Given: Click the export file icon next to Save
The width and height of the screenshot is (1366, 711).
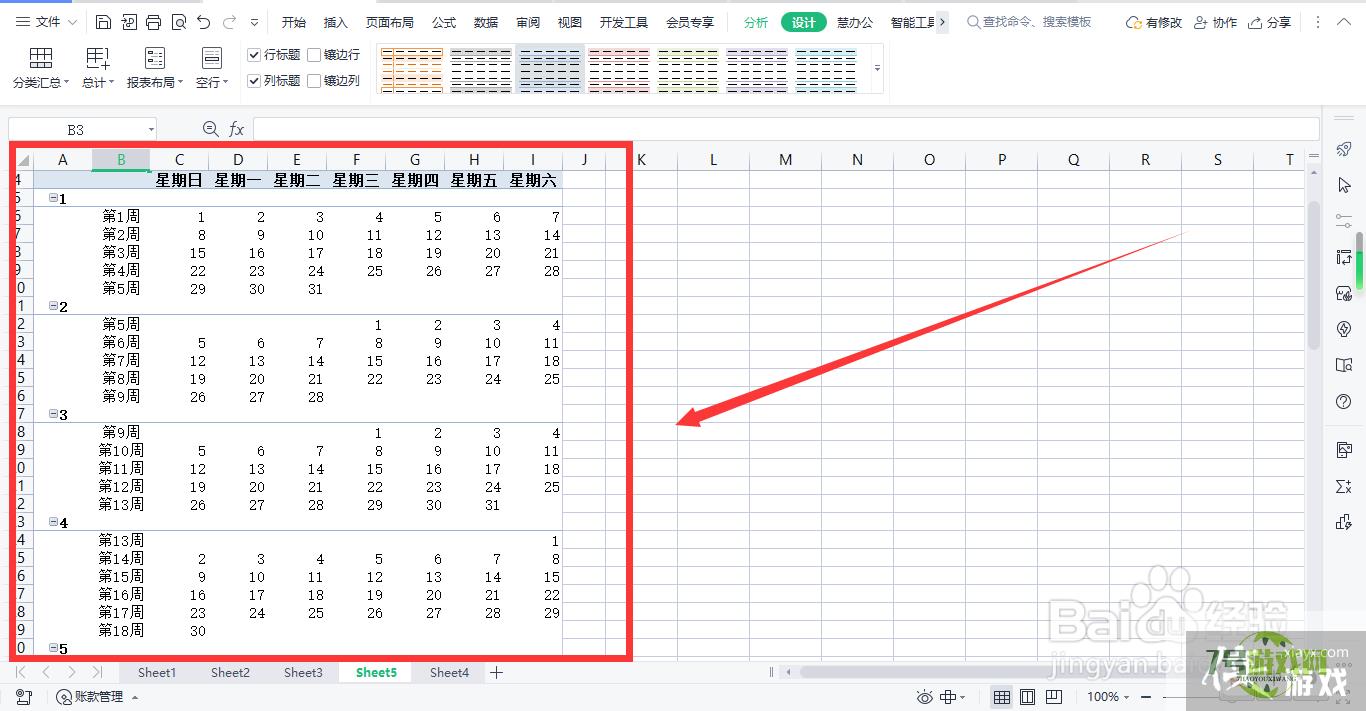Looking at the screenshot, I should point(129,22).
